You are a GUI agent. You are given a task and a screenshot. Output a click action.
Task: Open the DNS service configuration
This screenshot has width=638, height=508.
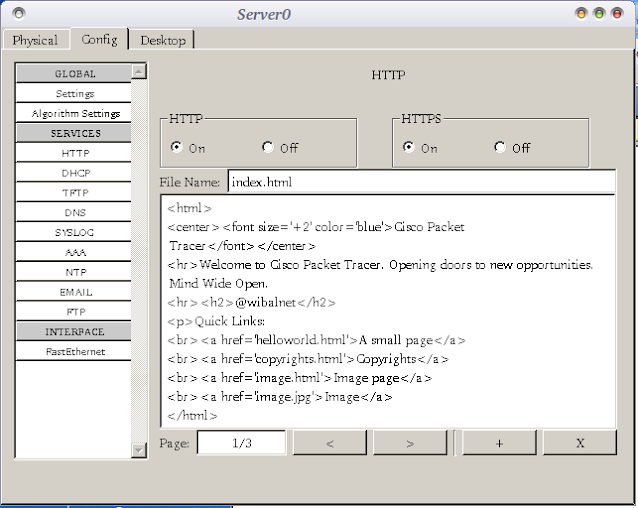point(74,213)
